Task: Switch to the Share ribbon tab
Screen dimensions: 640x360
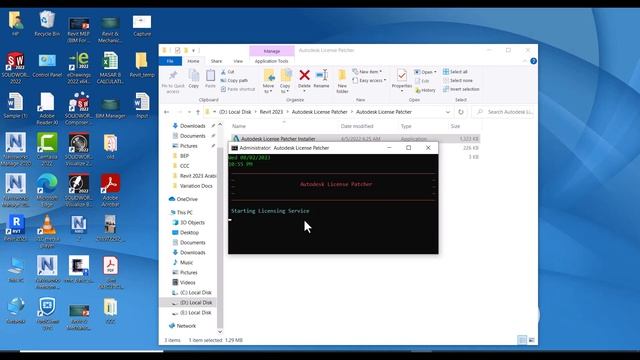Action: 216,61
